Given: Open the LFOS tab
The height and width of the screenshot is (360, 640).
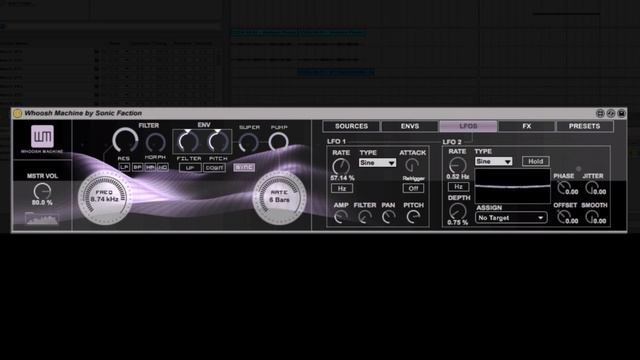Looking at the screenshot, I should (468, 126).
